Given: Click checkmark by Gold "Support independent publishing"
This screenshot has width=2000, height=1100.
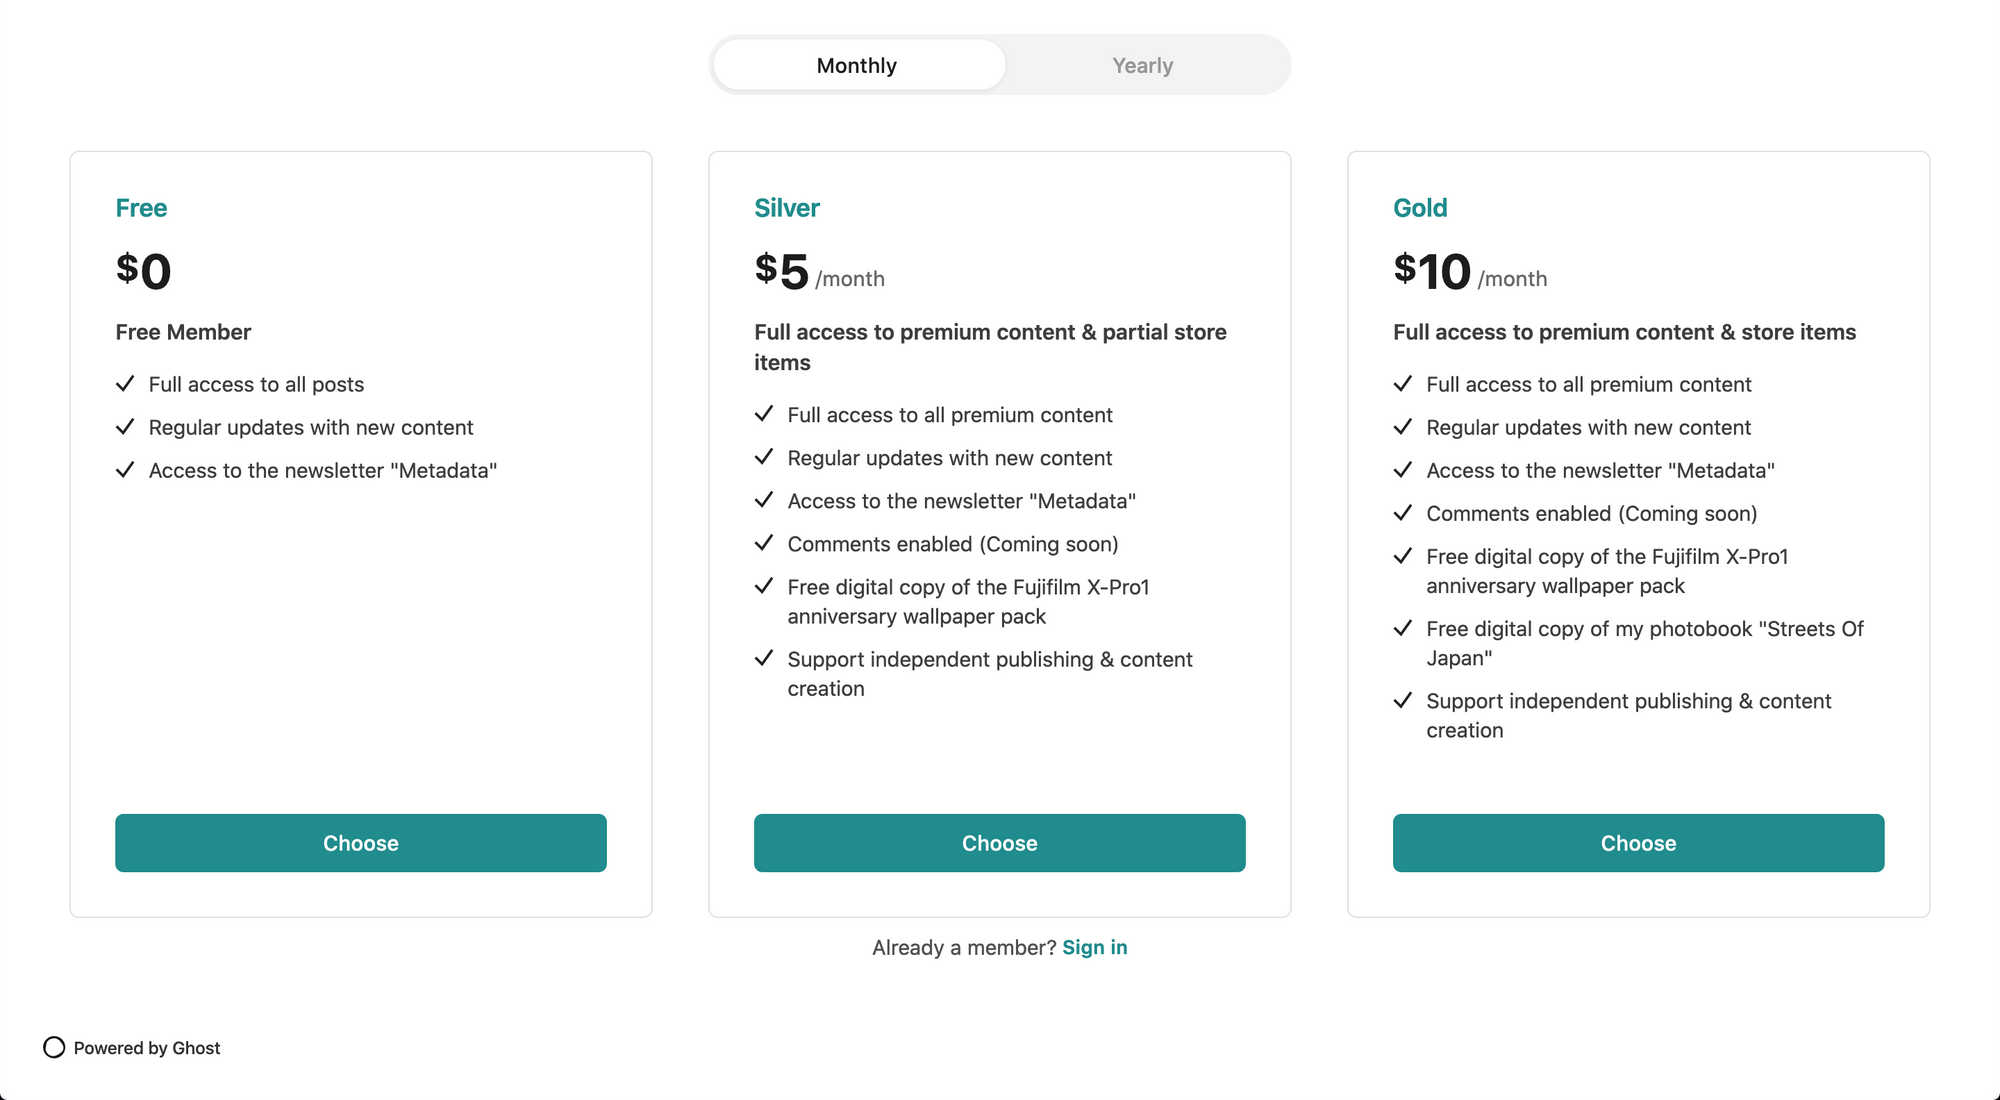Looking at the screenshot, I should pos(1403,700).
